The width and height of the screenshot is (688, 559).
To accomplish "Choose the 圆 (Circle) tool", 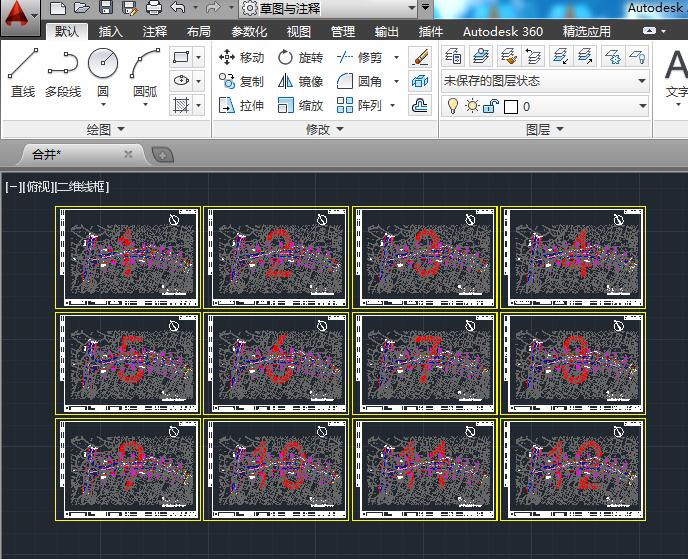I will click(x=103, y=73).
